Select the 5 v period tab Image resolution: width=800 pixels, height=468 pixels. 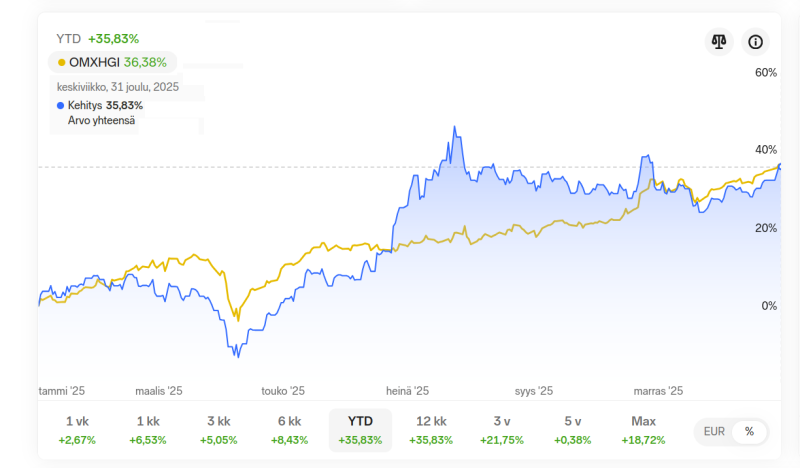(x=573, y=430)
